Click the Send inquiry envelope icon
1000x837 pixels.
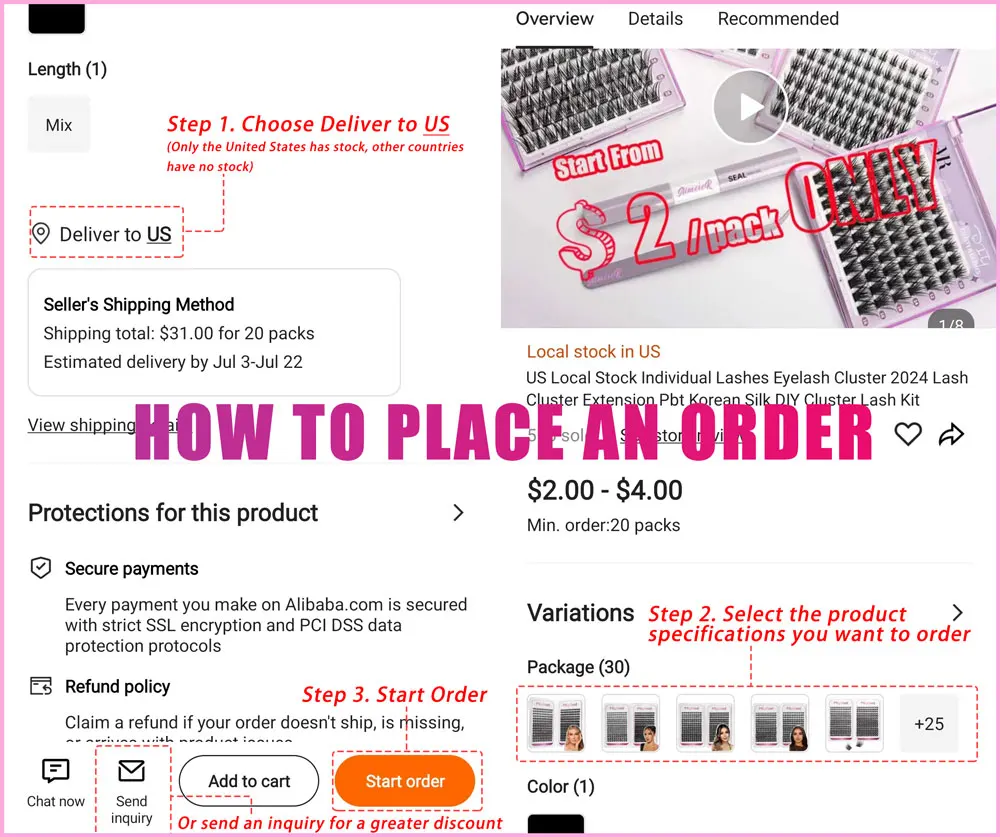[131, 771]
